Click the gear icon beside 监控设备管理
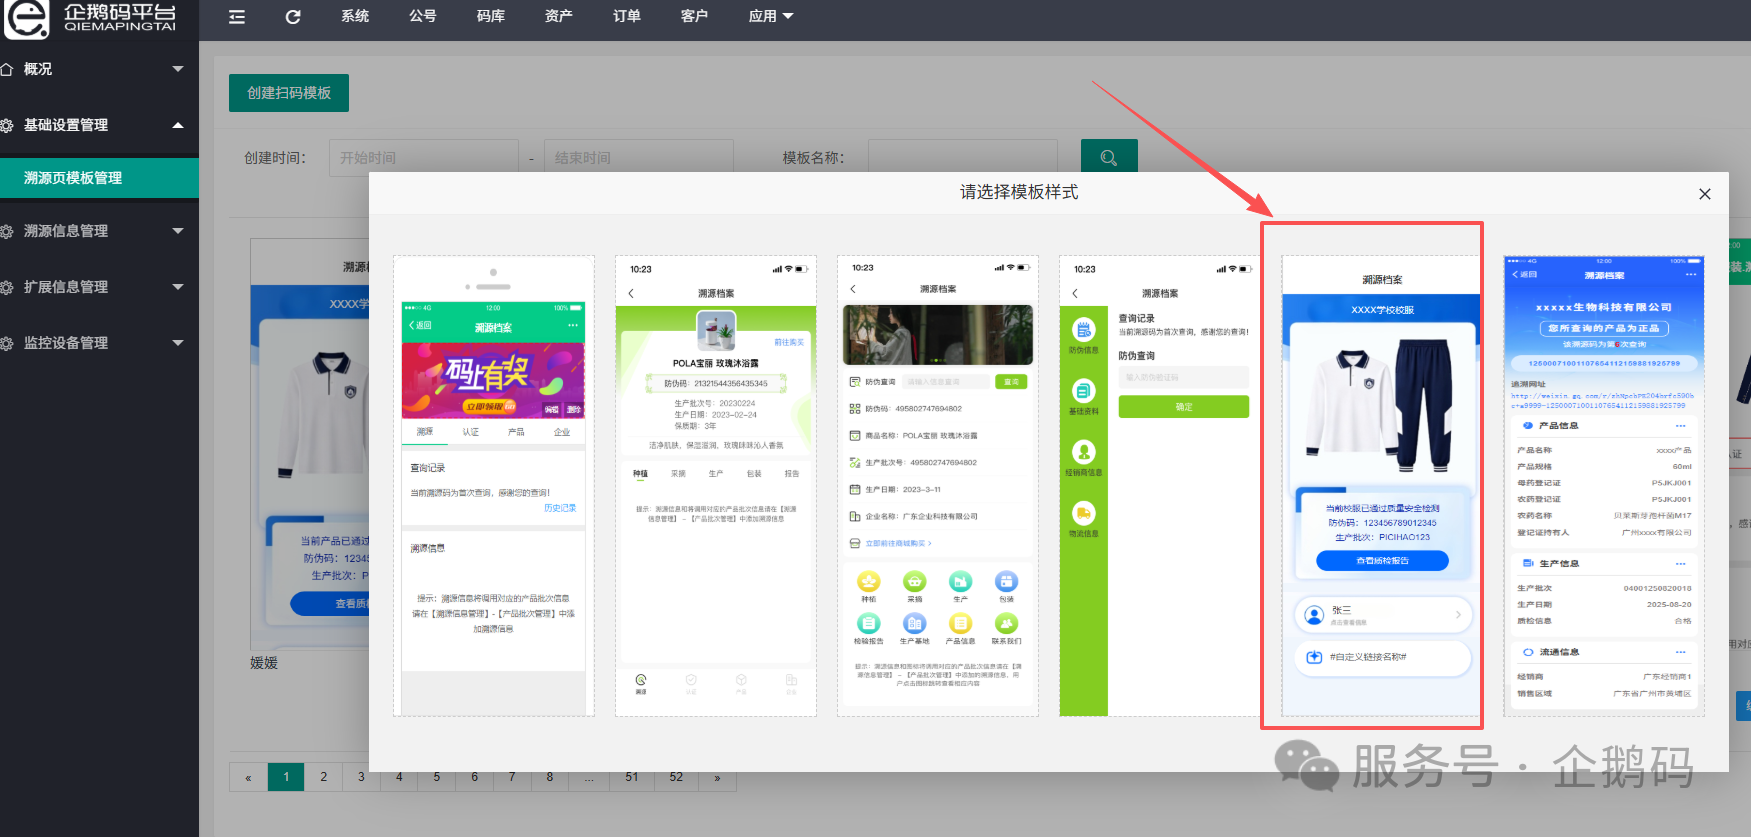The width and height of the screenshot is (1751, 837). [7, 343]
